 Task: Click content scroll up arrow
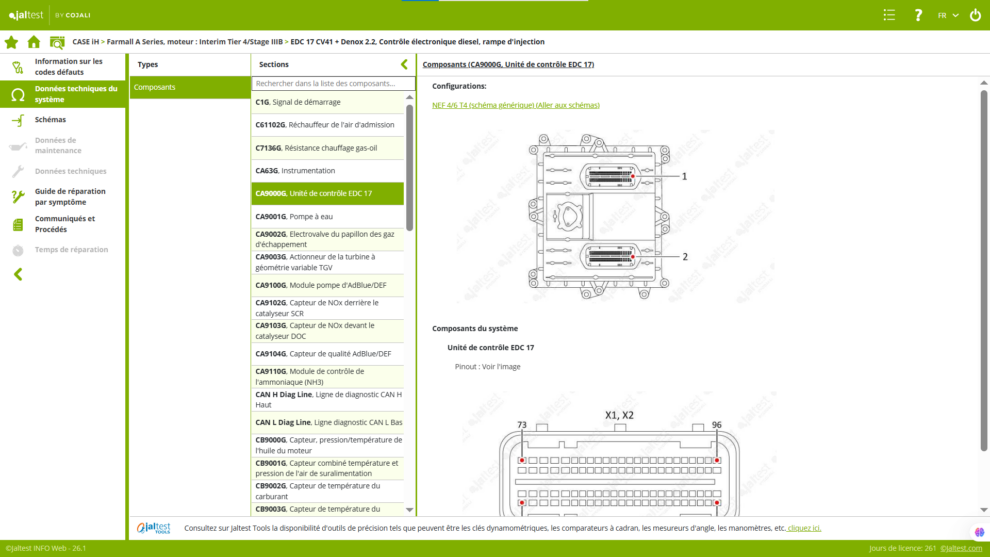(x=984, y=83)
